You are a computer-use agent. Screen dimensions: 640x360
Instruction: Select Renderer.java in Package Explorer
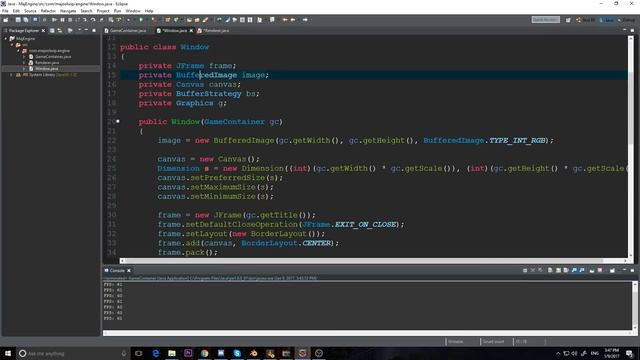click(x=47, y=63)
